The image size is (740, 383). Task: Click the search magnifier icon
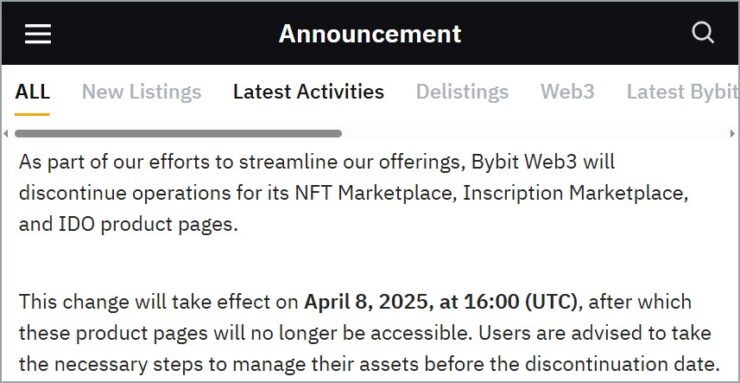tap(703, 33)
